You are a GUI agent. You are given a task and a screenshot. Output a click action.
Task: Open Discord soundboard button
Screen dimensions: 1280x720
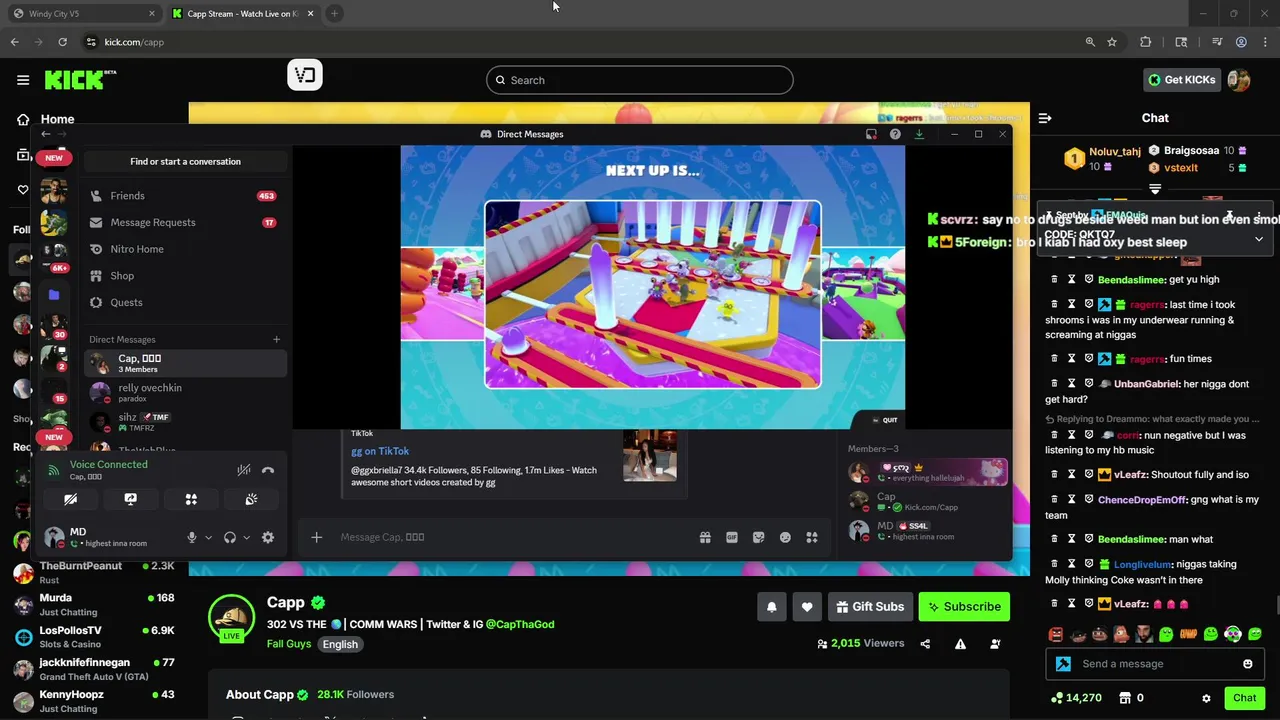tap(251, 499)
